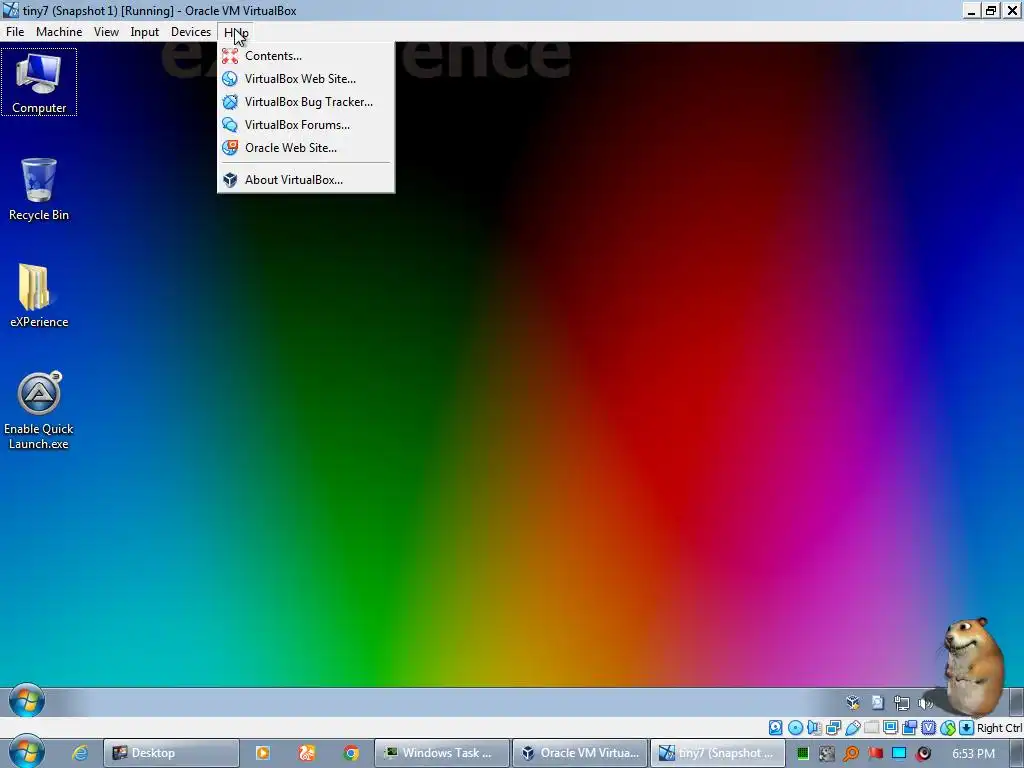Switch to Windows Task Manager taskbar button

pyautogui.click(x=441, y=753)
